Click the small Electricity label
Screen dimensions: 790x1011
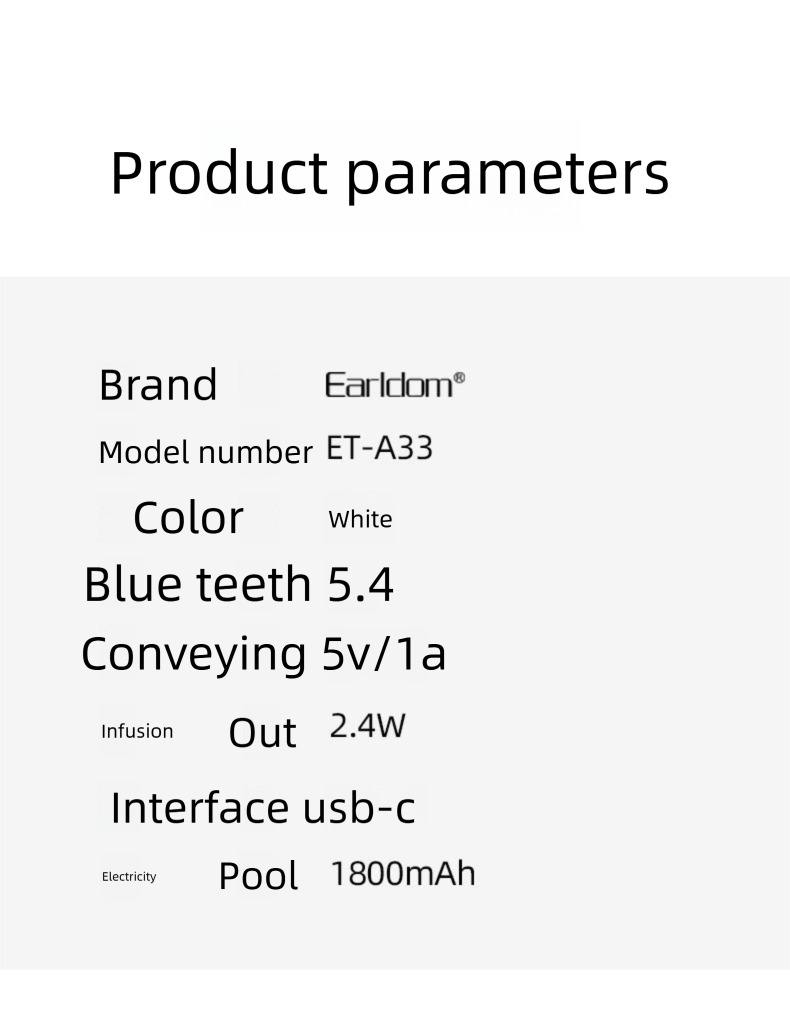pyautogui.click(x=129, y=877)
